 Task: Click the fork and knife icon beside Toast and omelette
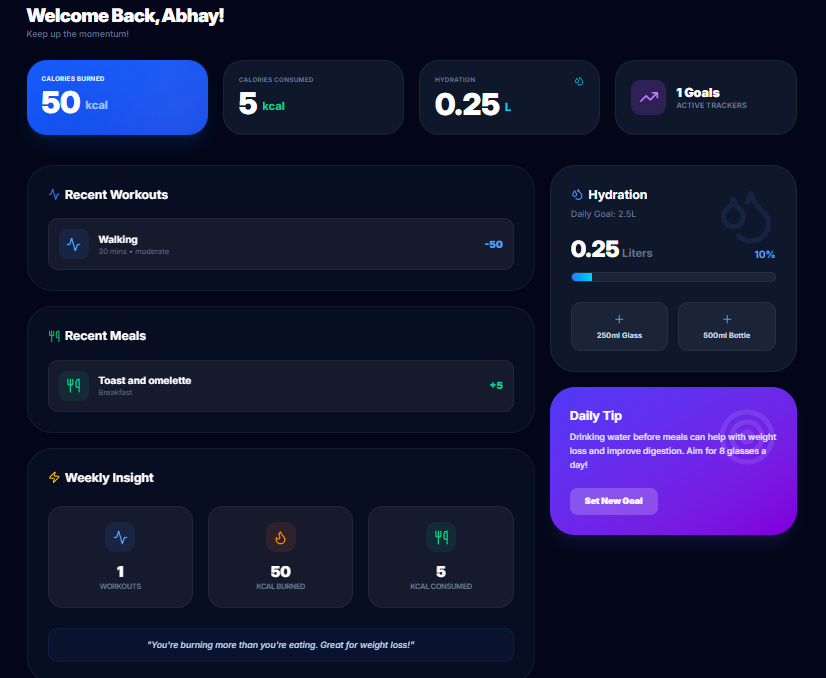point(74,385)
